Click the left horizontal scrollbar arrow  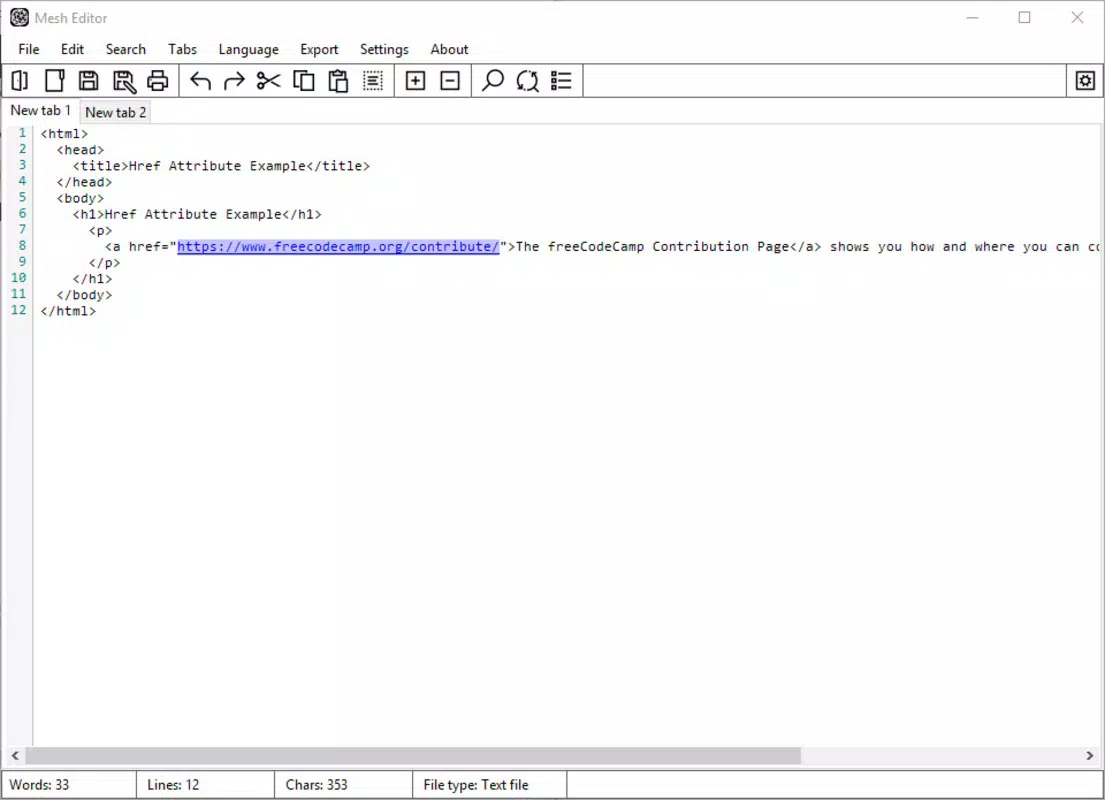(x=15, y=756)
